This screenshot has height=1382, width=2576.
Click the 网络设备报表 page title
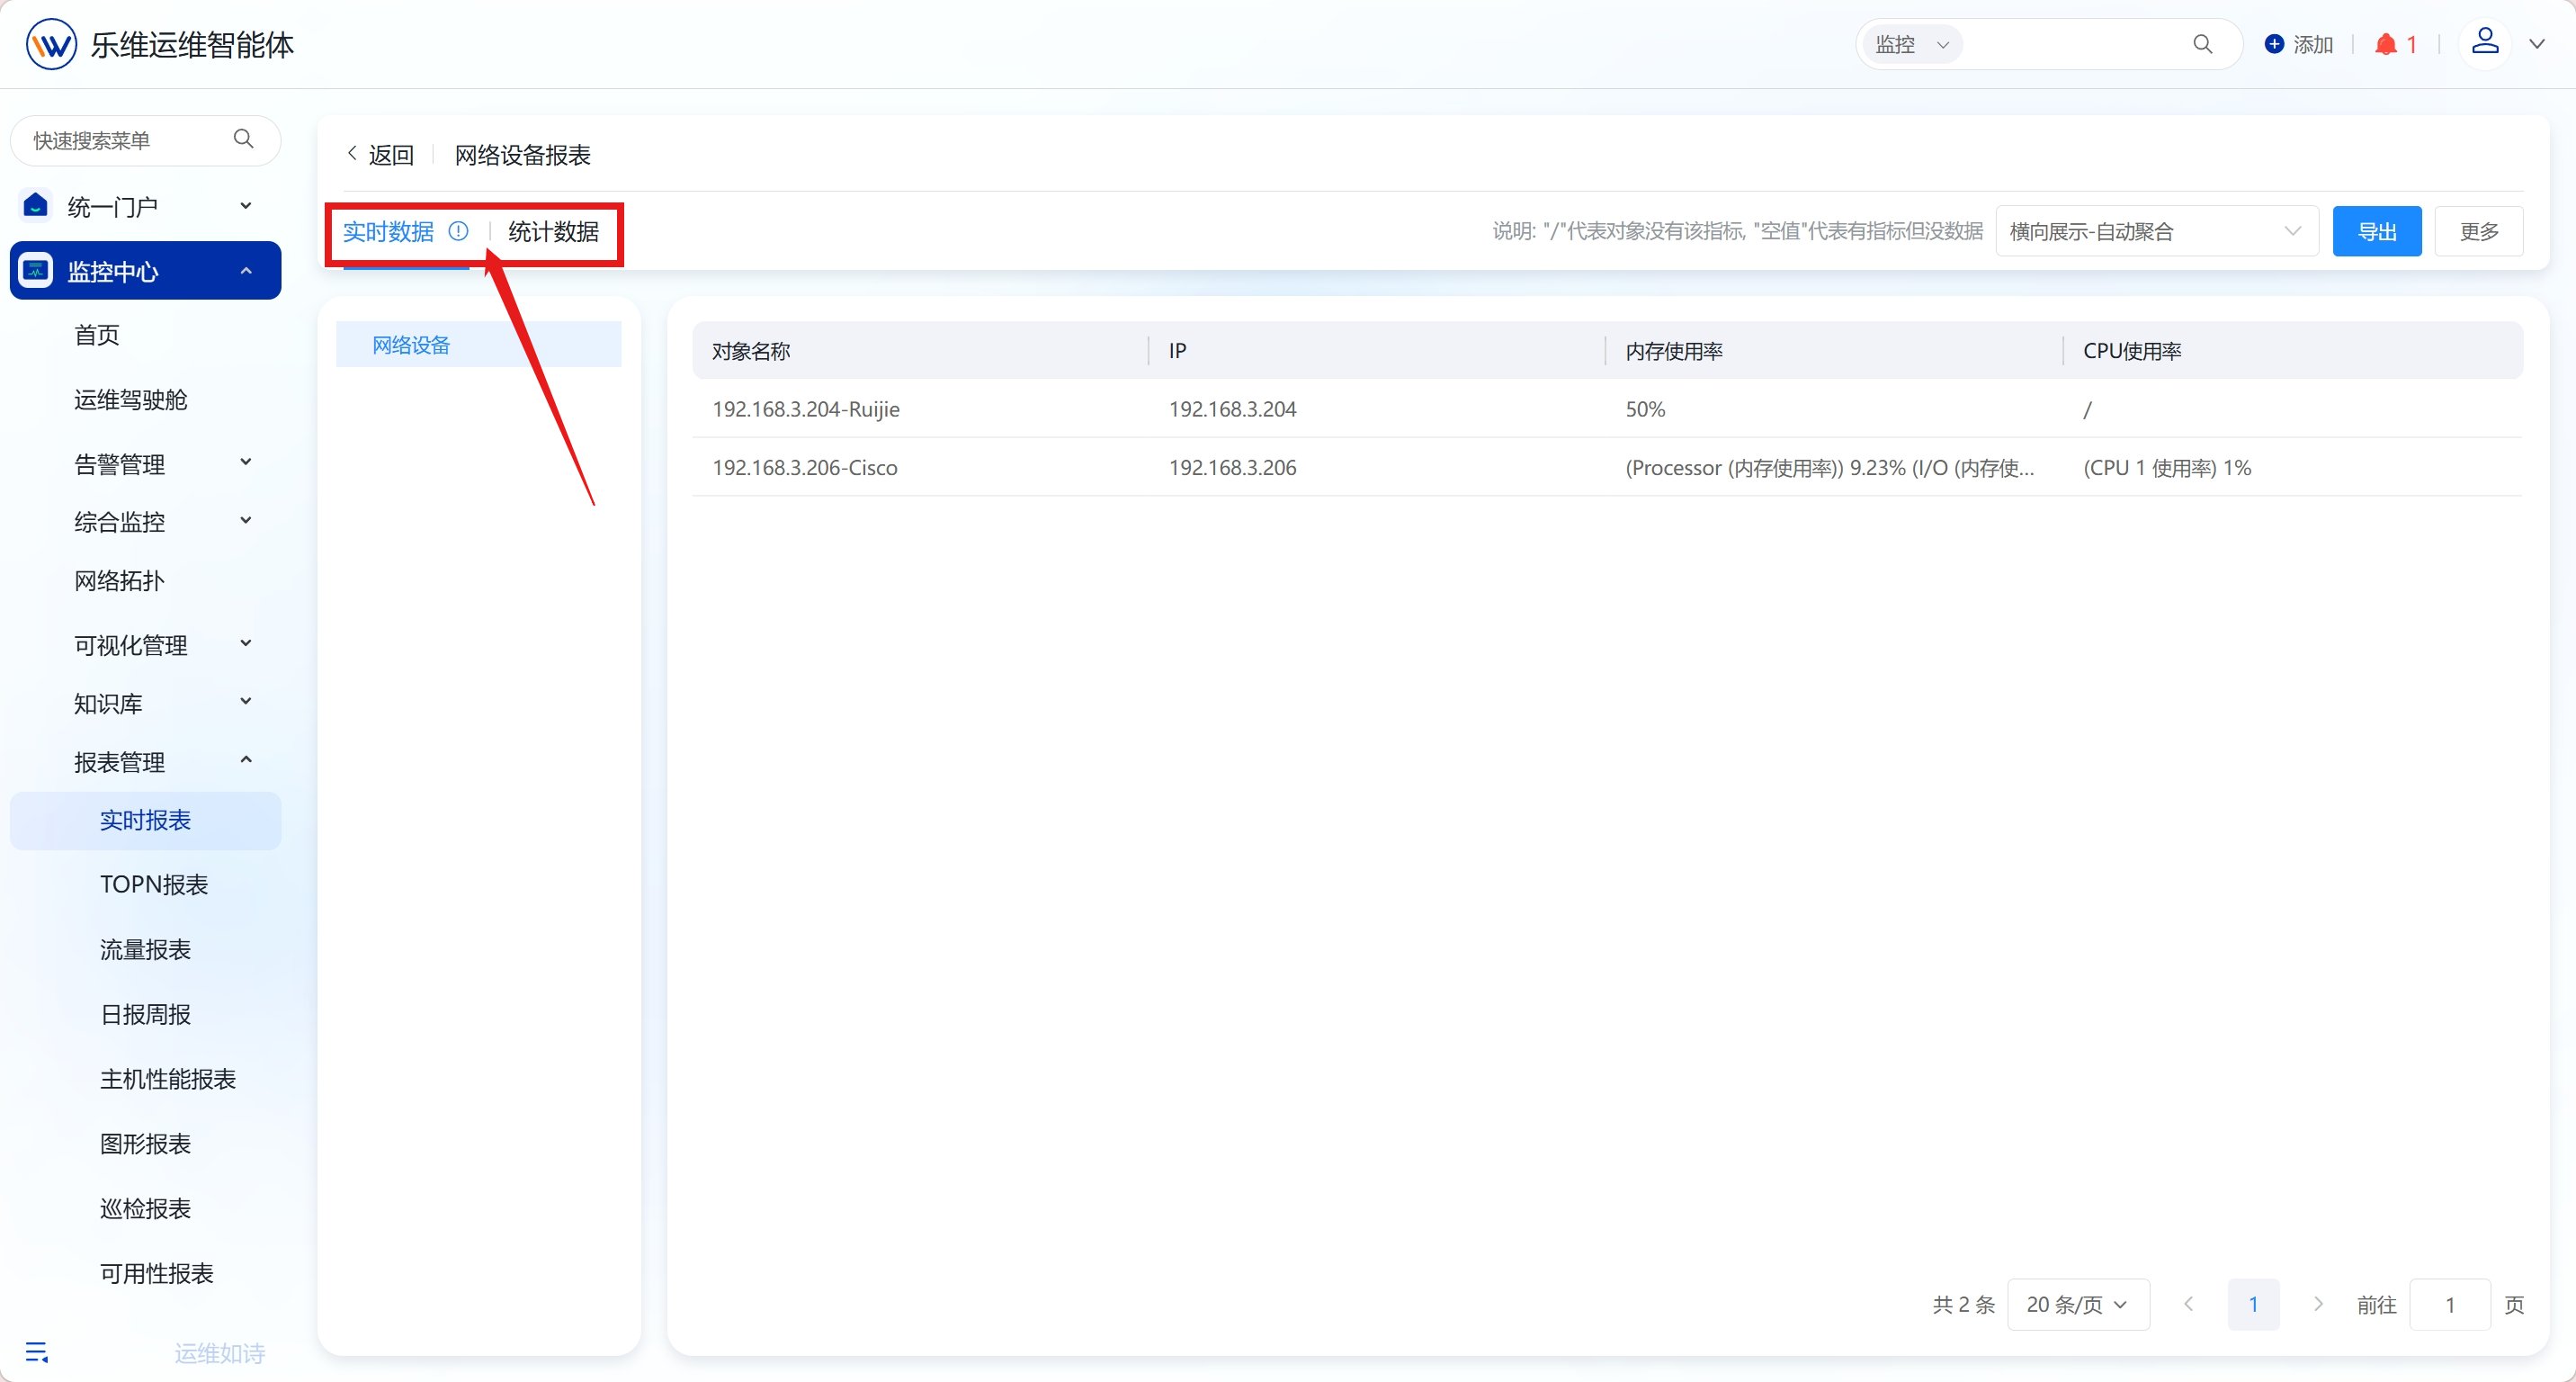click(x=523, y=154)
